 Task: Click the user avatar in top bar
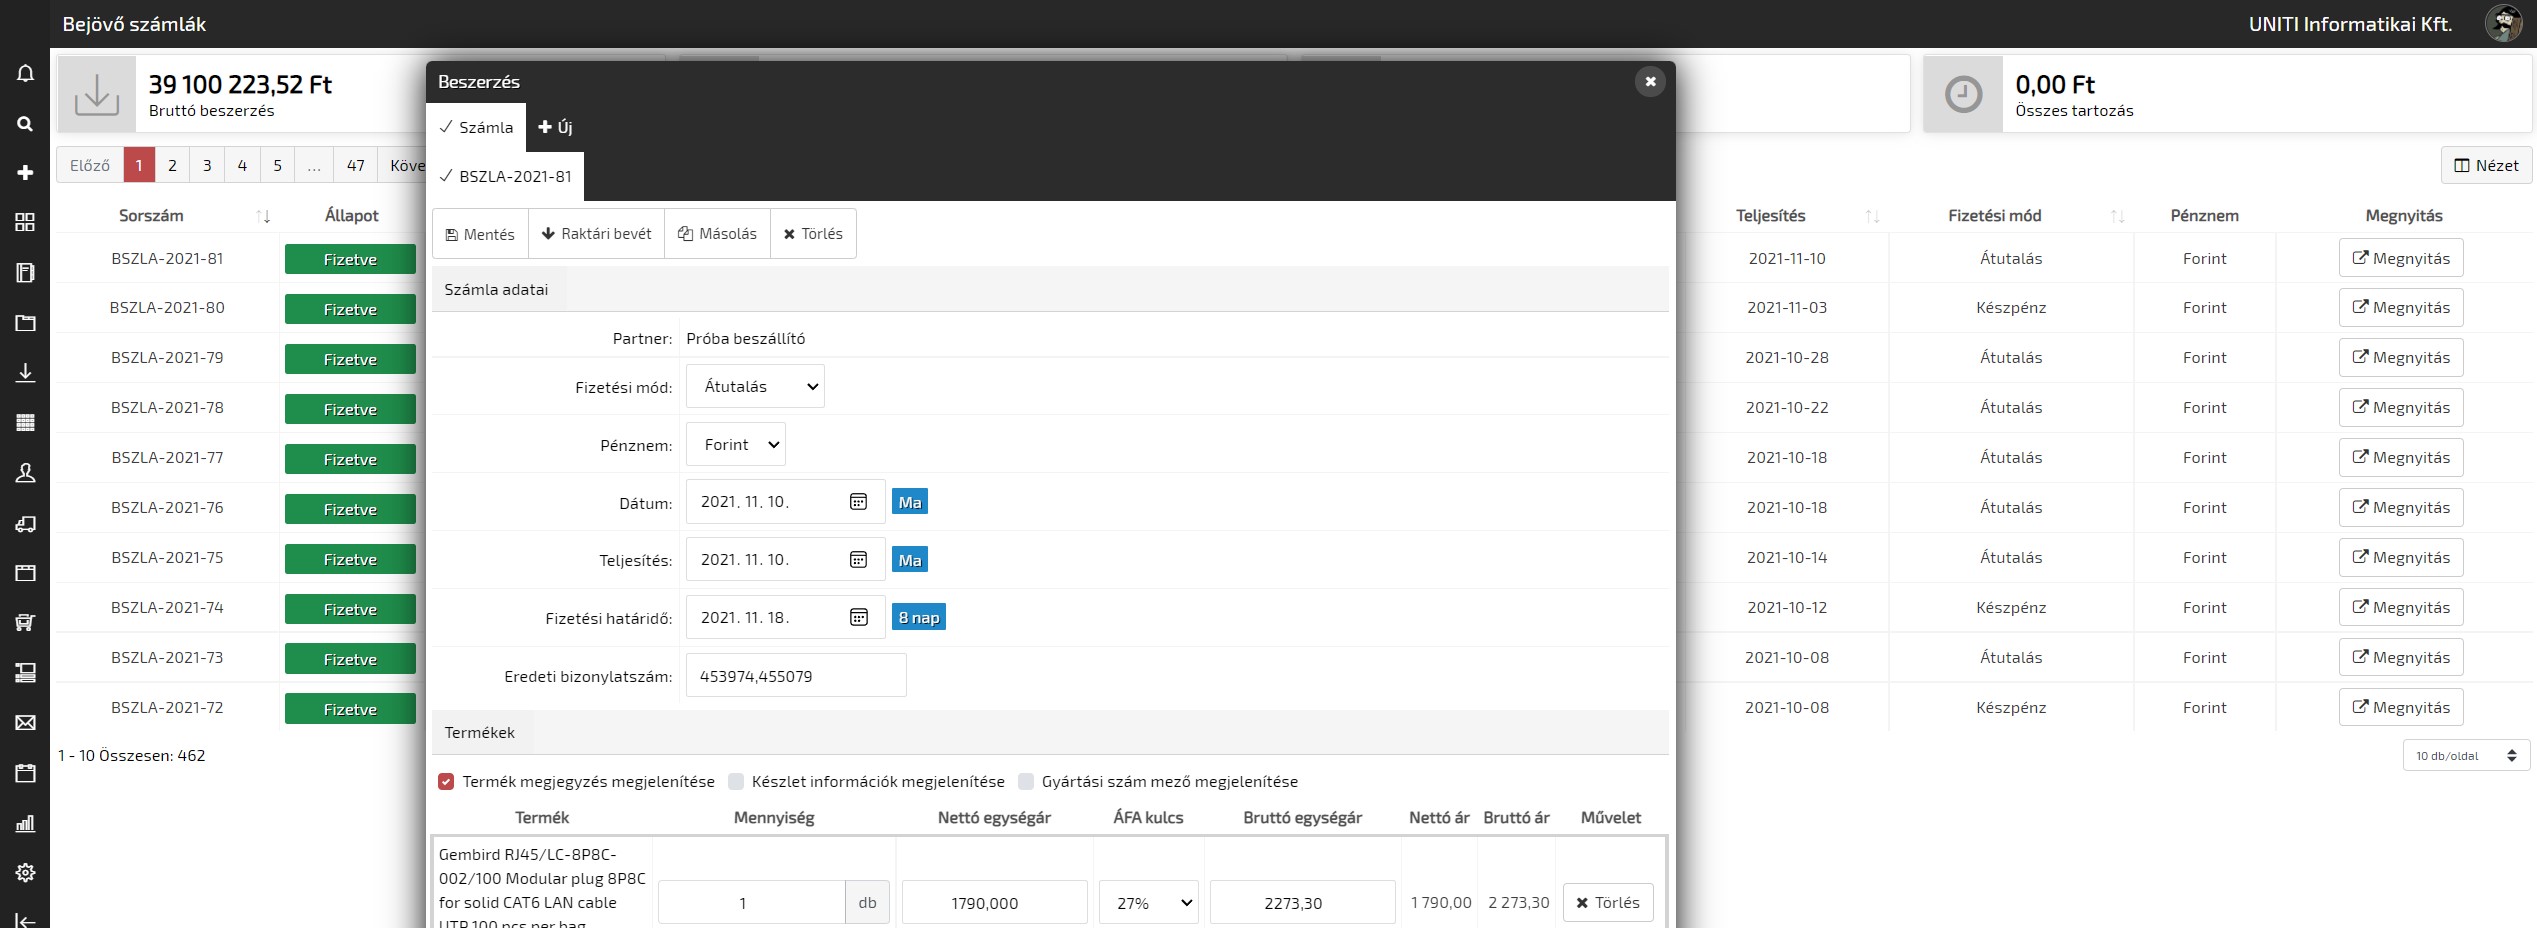2503,24
